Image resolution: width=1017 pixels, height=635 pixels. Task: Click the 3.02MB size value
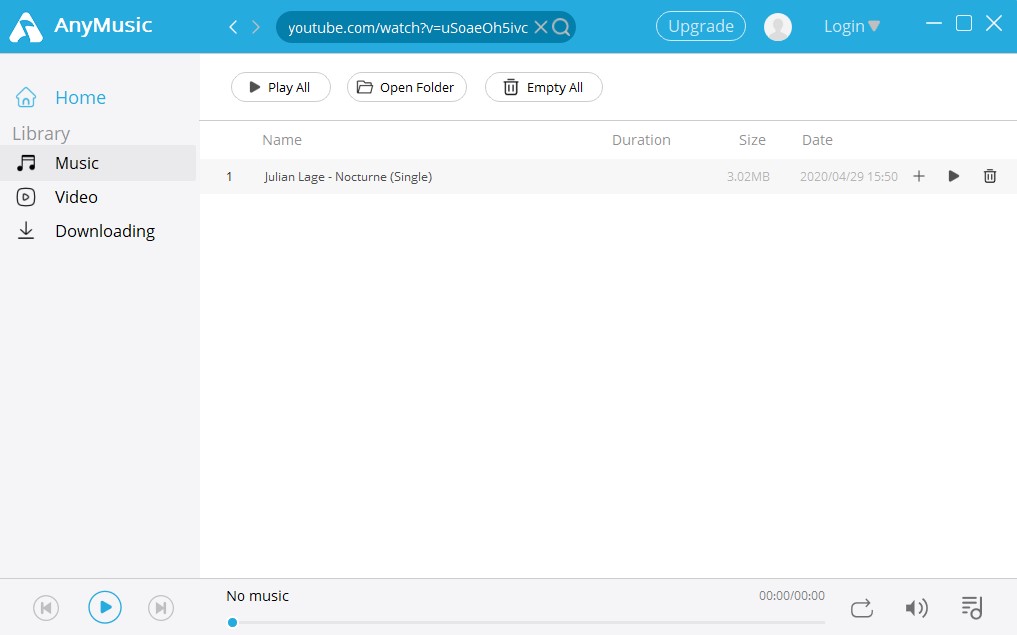coord(748,176)
